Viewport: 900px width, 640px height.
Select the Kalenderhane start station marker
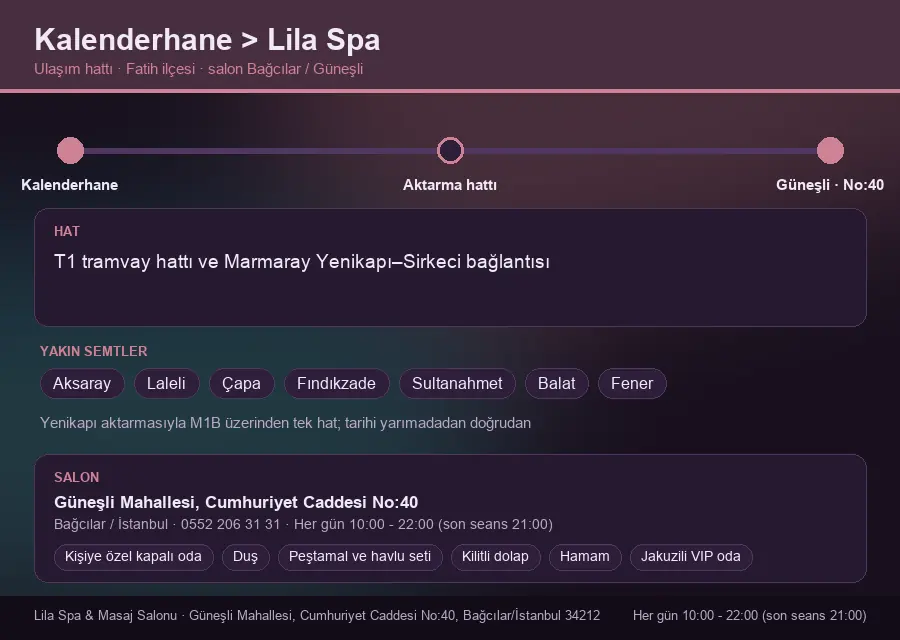tap(71, 150)
